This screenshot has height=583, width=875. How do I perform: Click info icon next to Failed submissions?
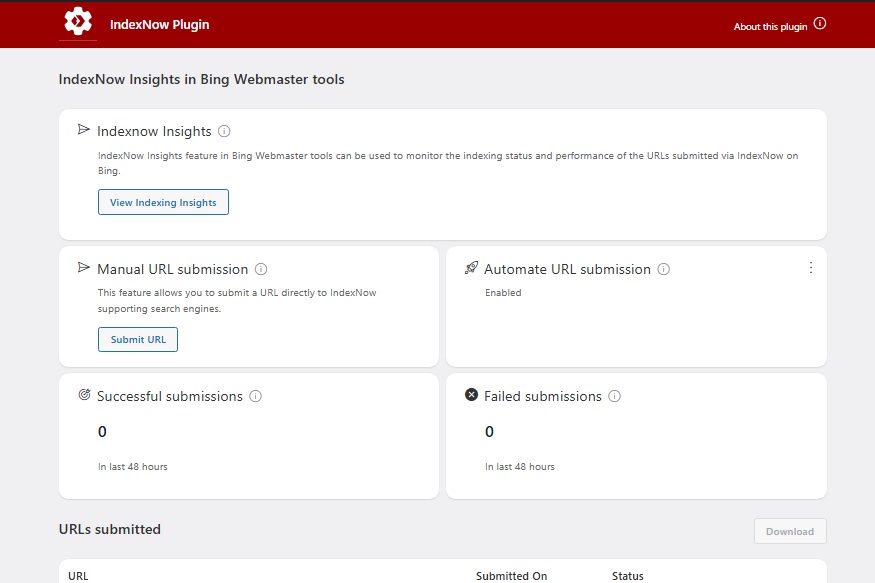pos(614,396)
